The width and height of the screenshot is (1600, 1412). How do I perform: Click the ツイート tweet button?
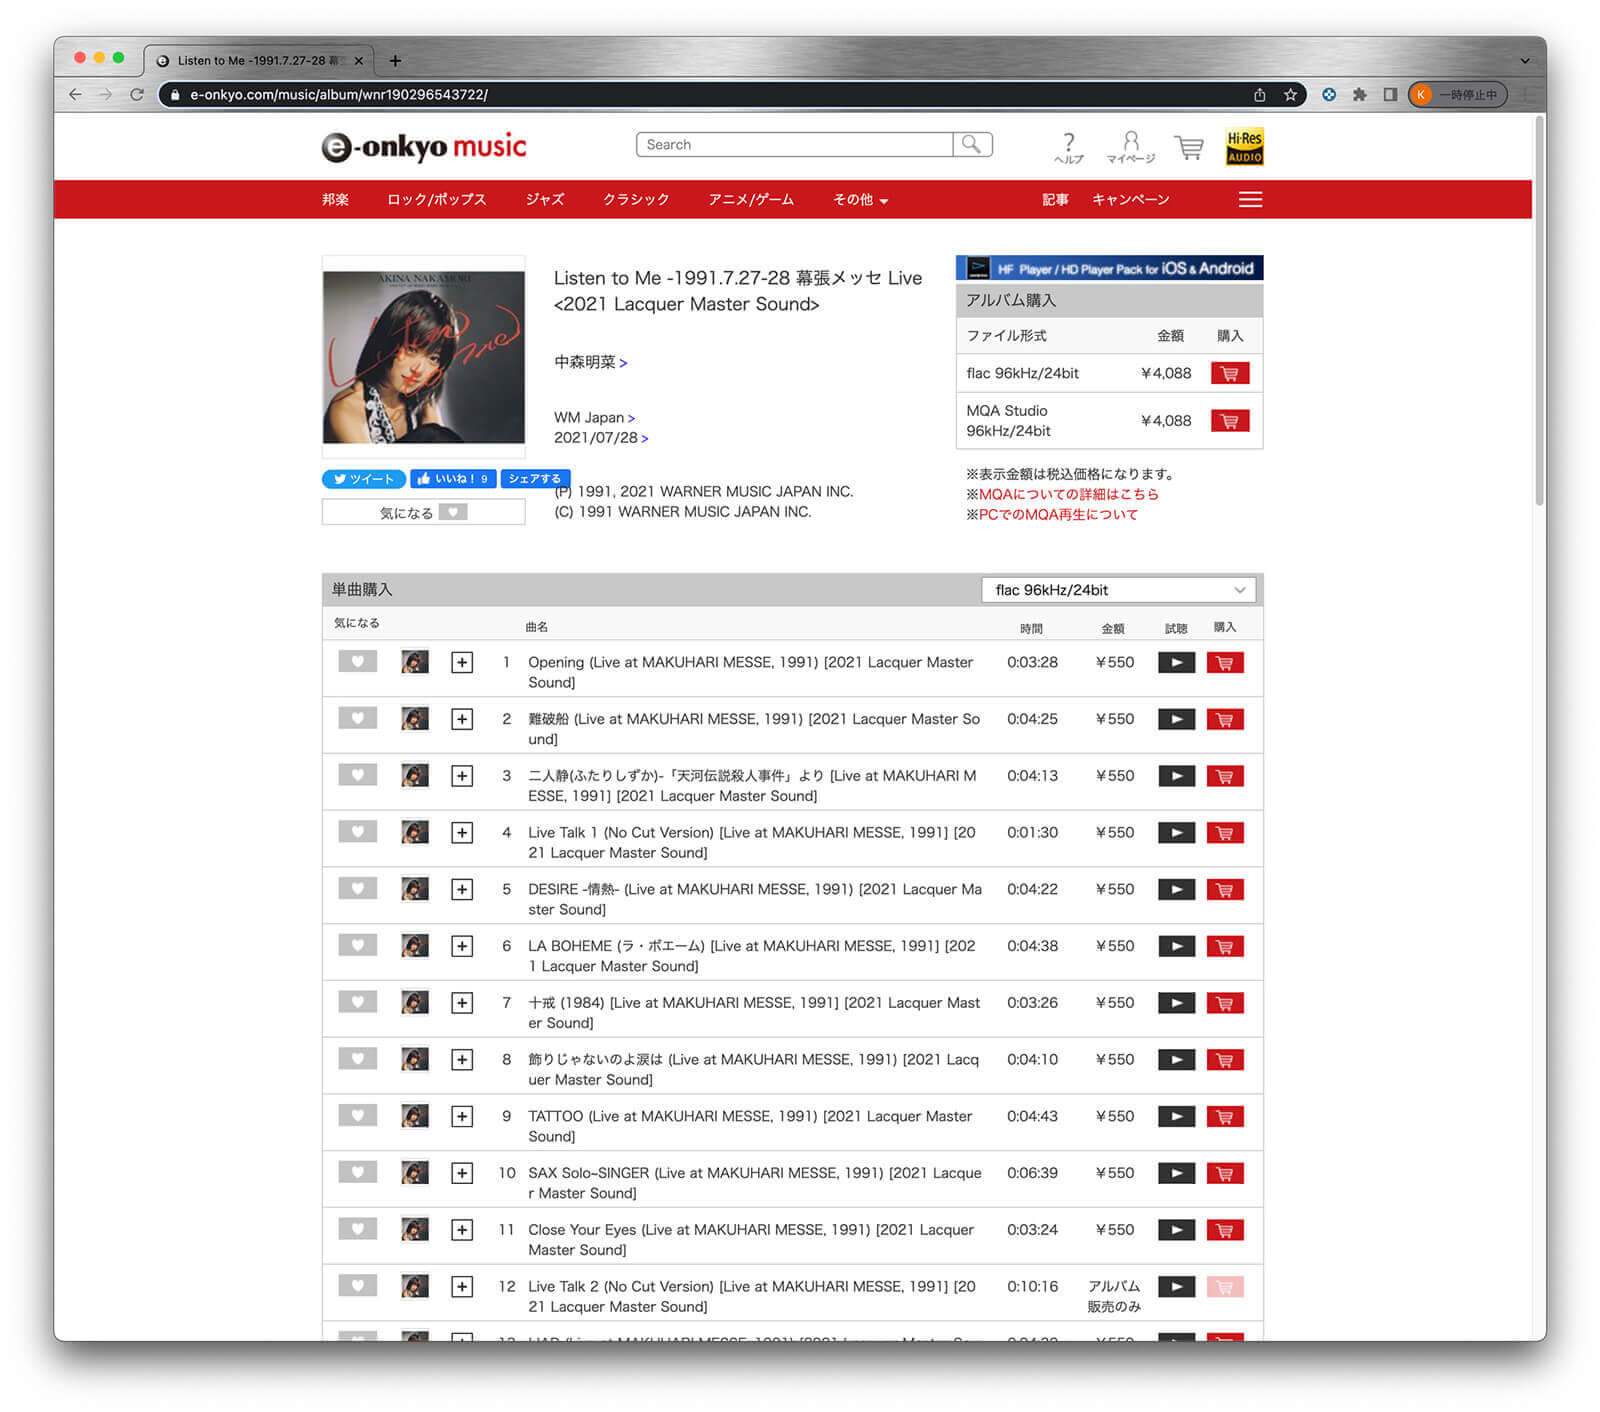pyautogui.click(x=364, y=479)
